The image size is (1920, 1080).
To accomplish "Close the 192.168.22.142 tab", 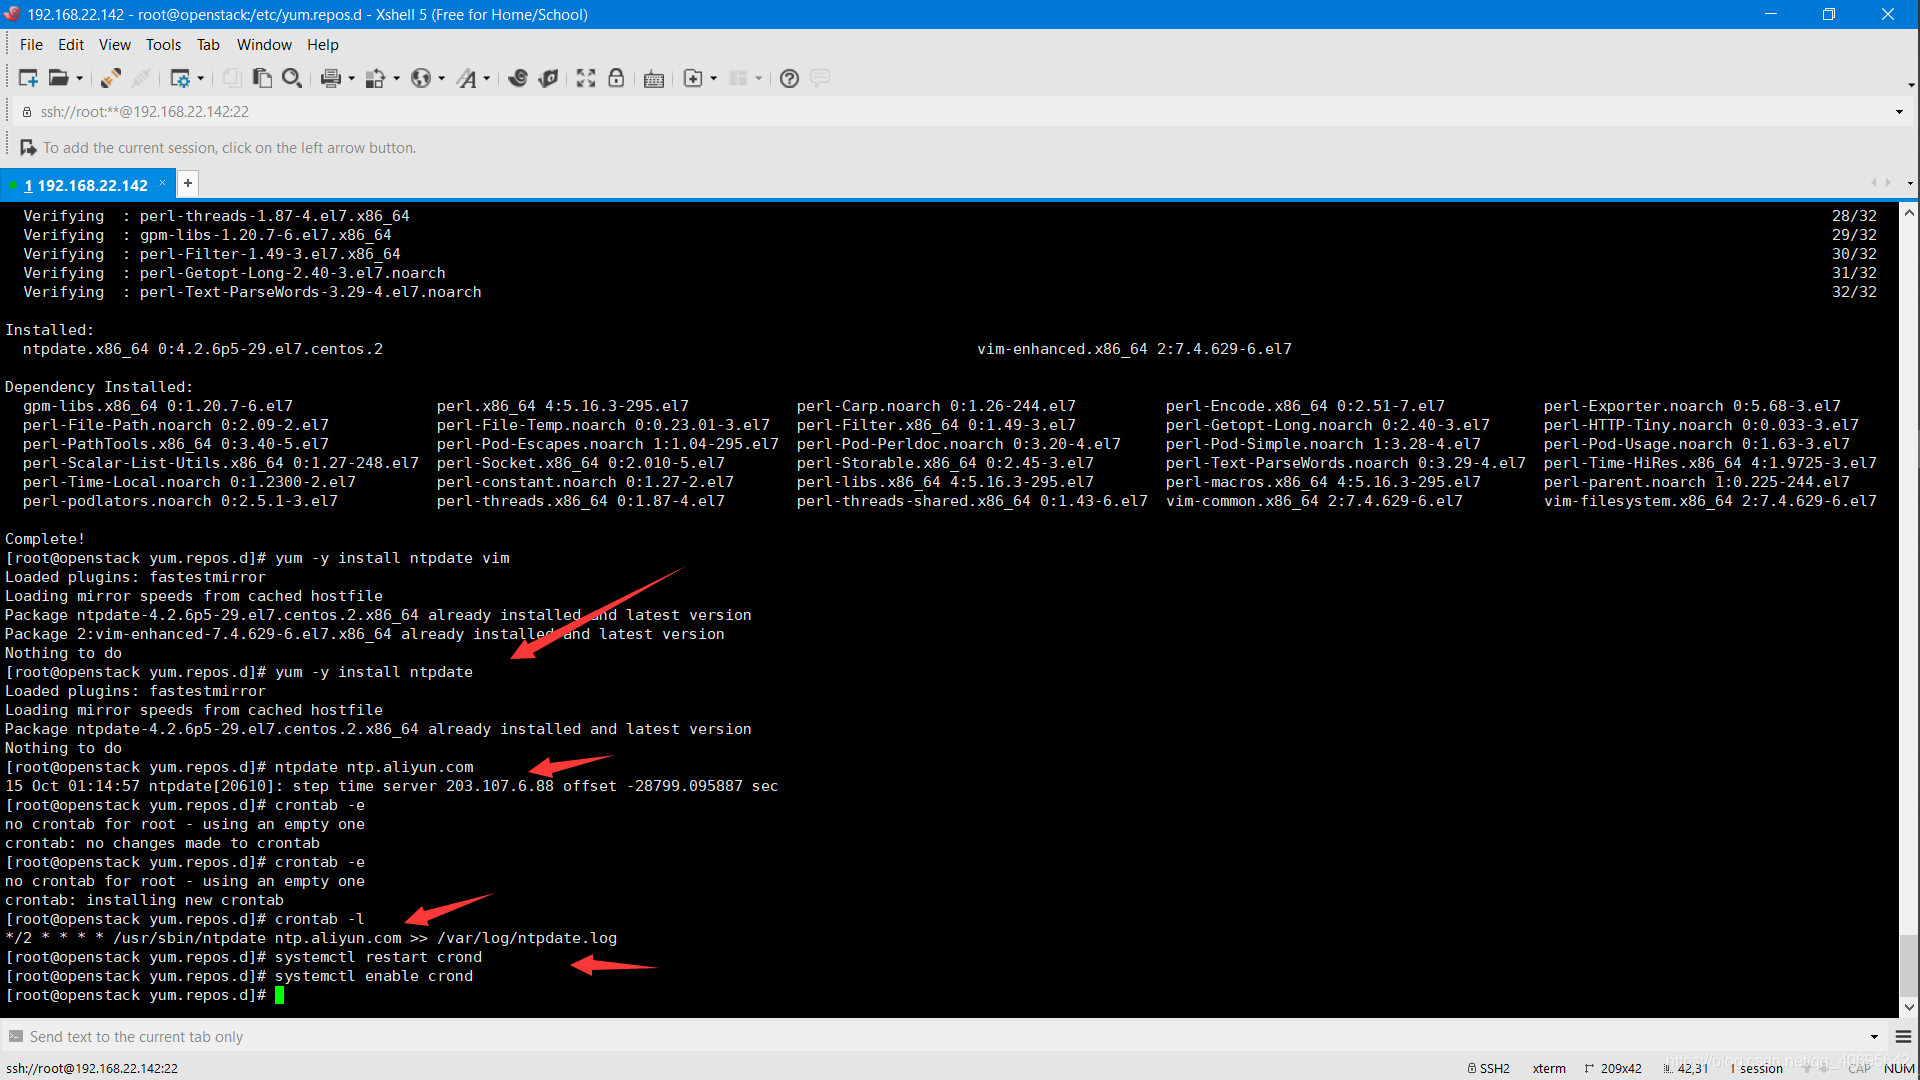I will (x=162, y=183).
